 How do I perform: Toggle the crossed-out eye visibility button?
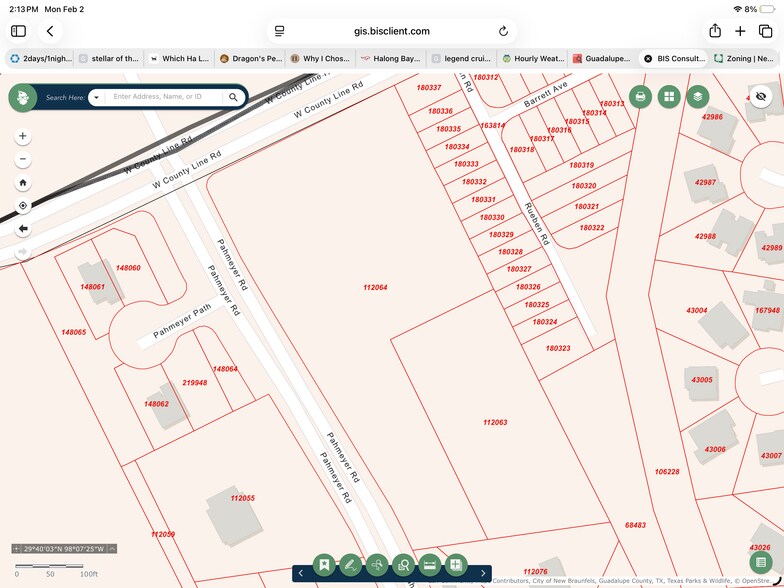point(761,97)
